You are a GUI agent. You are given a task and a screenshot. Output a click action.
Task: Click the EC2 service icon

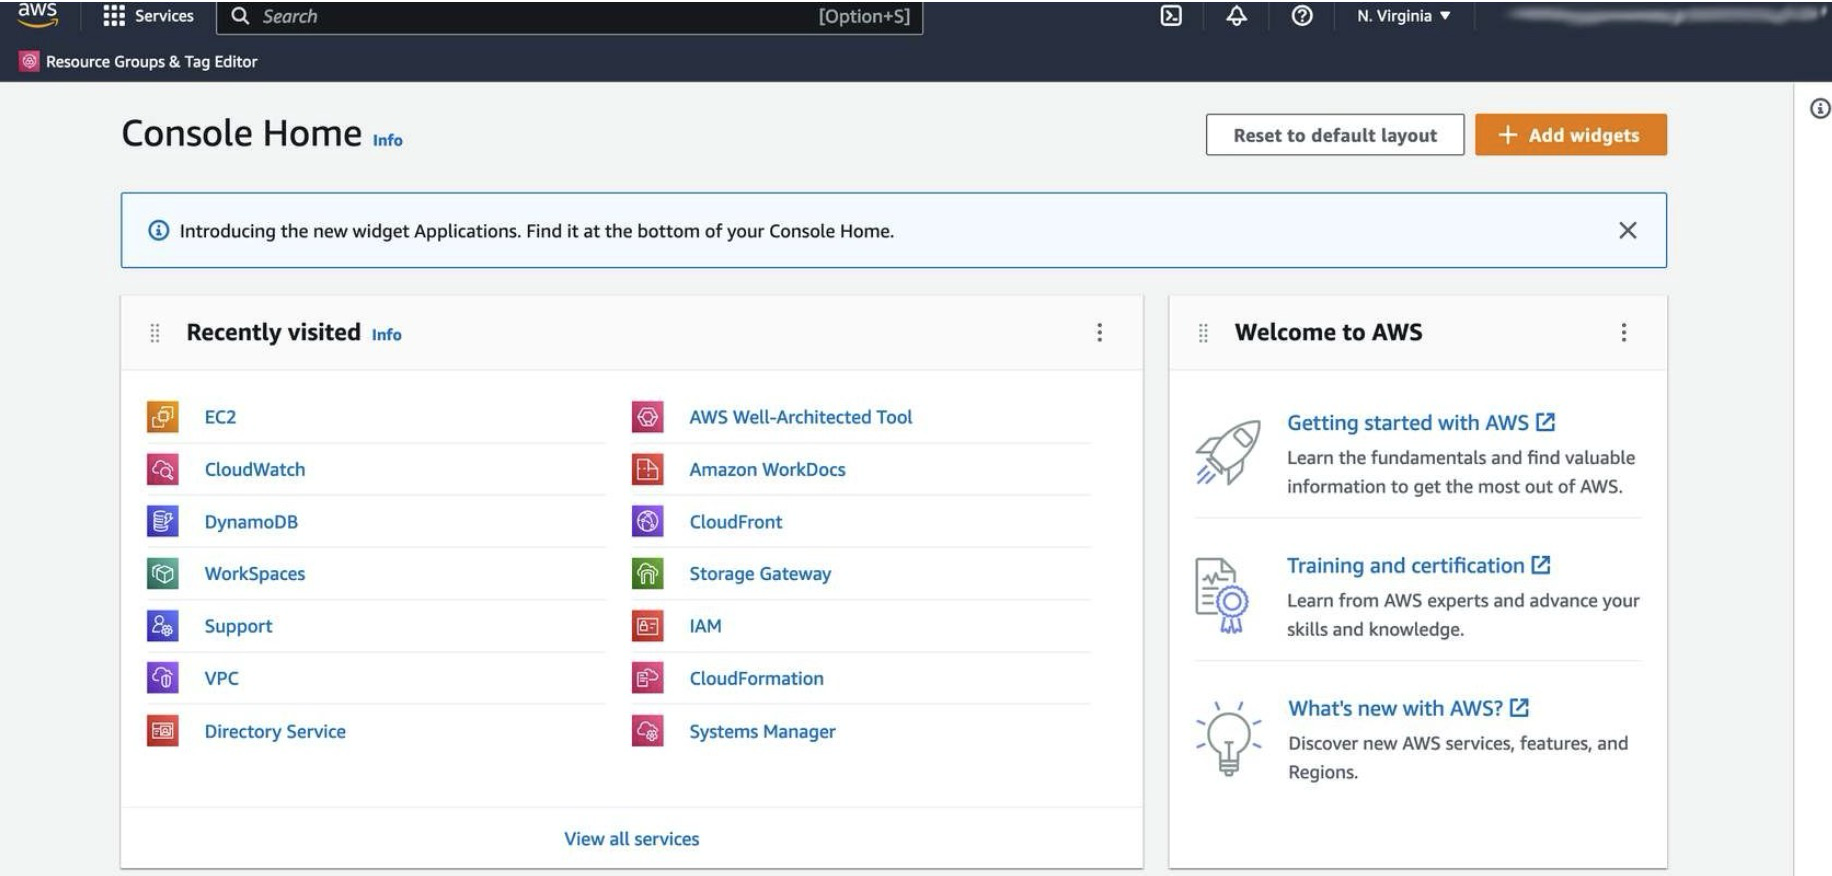tap(162, 417)
